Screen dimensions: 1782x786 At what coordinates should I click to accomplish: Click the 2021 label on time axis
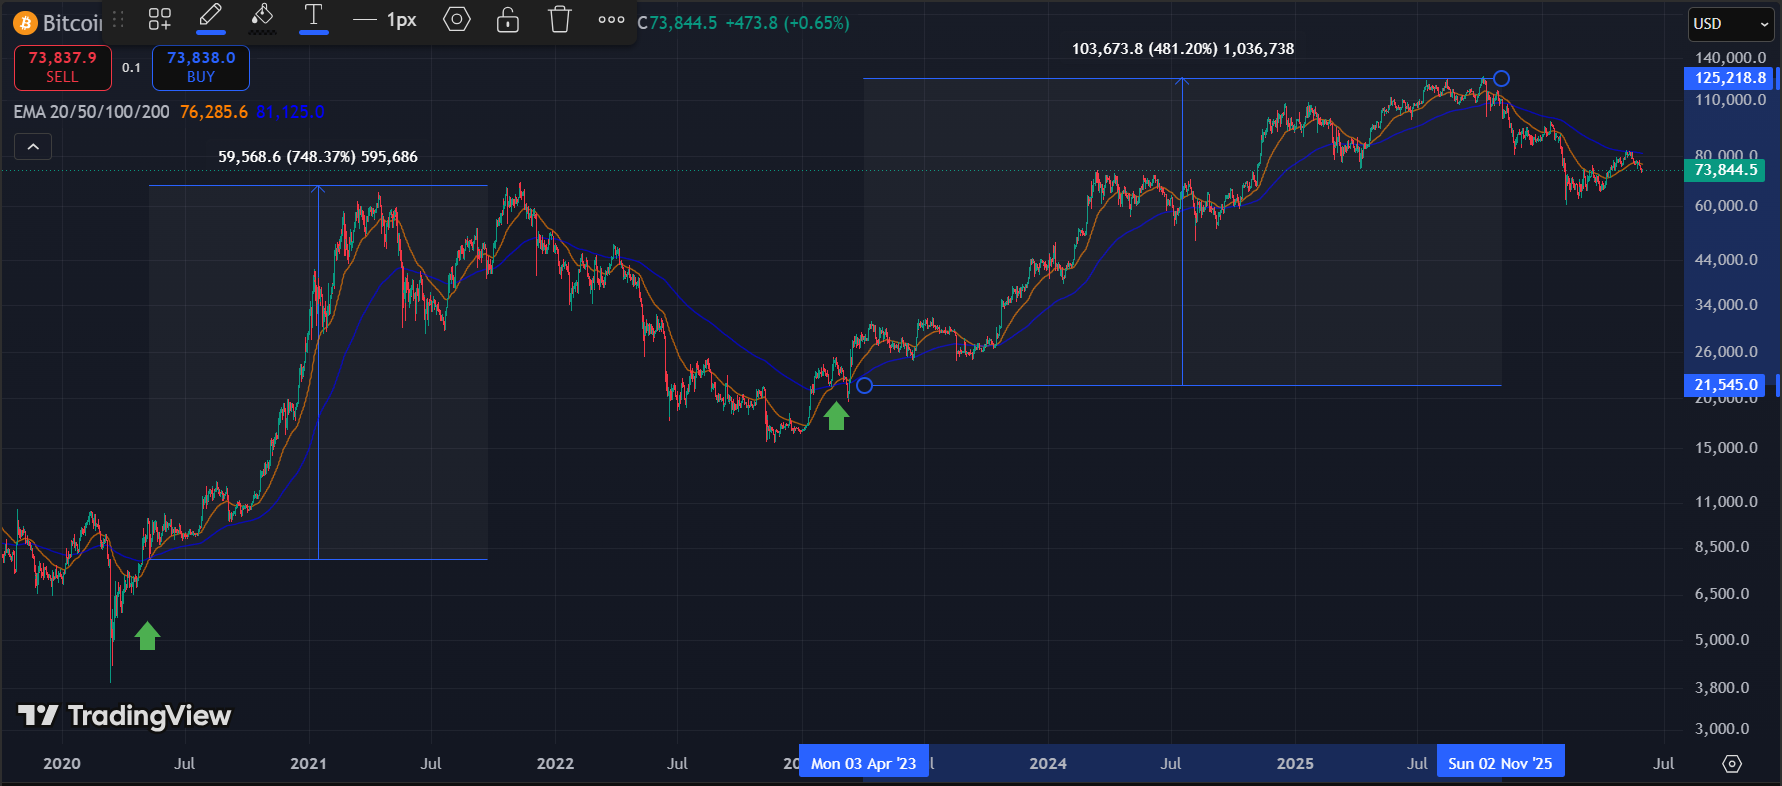click(308, 764)
